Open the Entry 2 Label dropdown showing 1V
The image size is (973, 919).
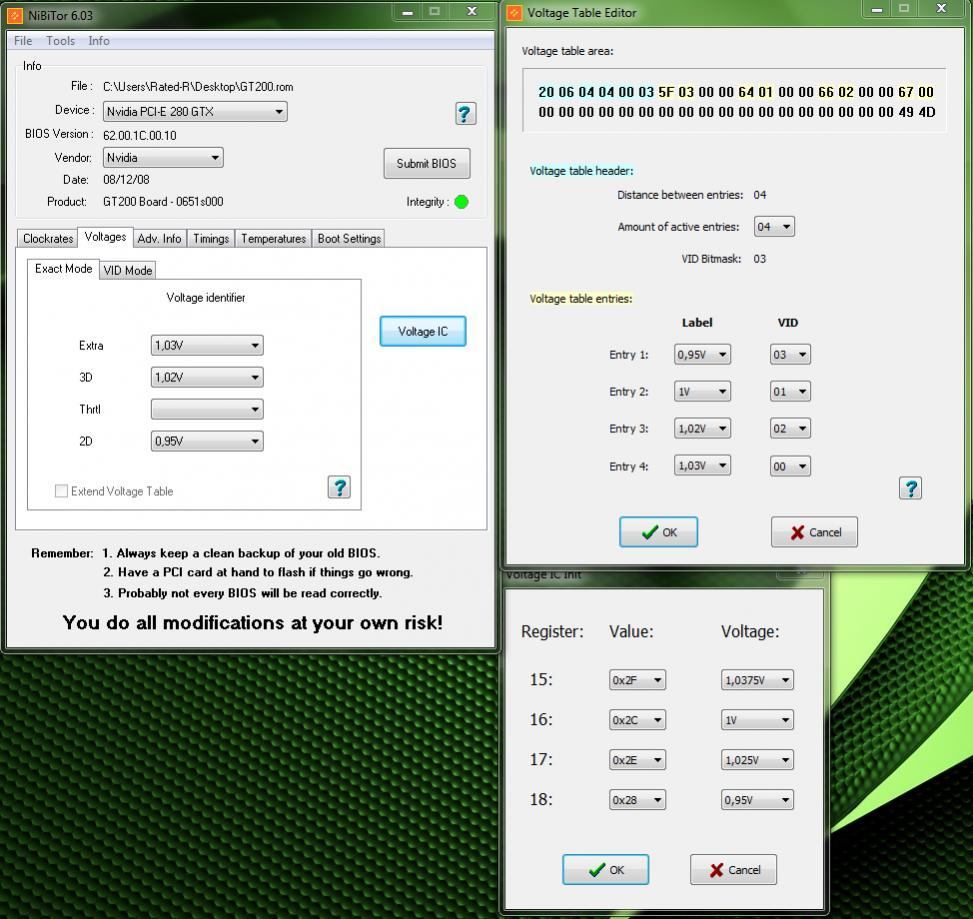tap(702, 392)
